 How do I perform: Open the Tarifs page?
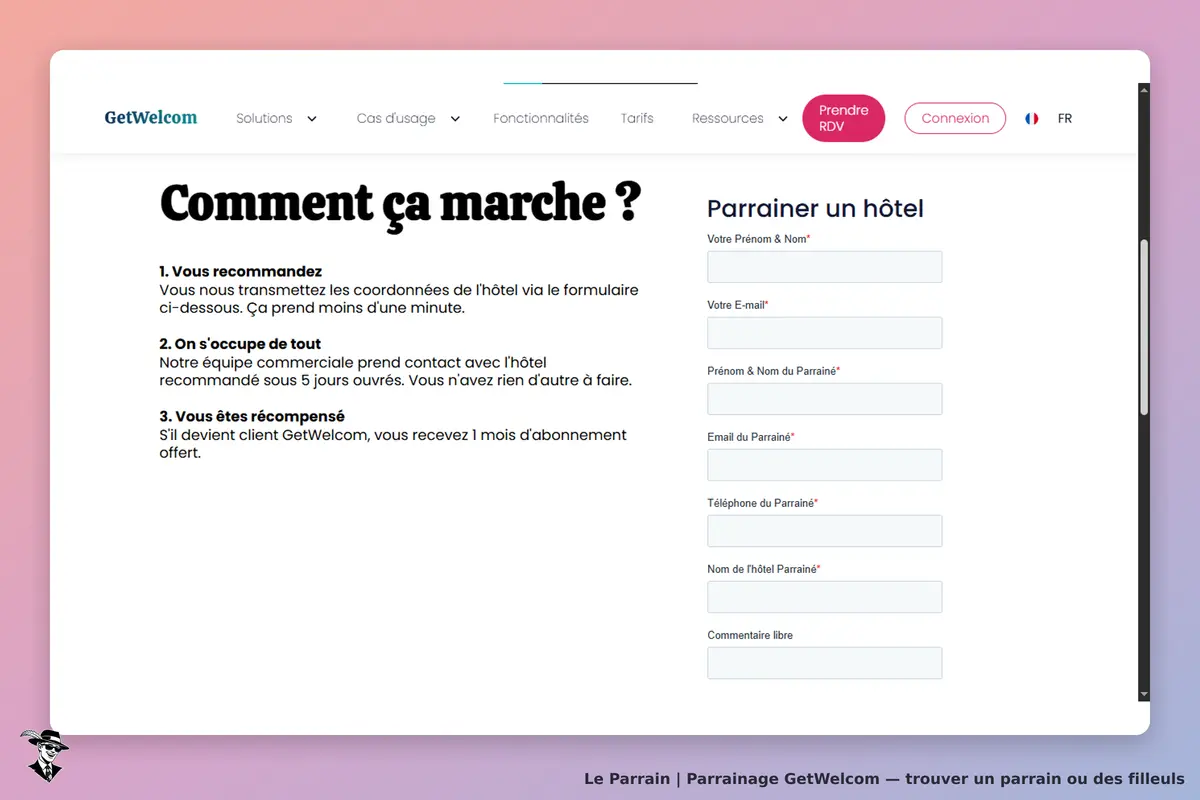[637, 118]
